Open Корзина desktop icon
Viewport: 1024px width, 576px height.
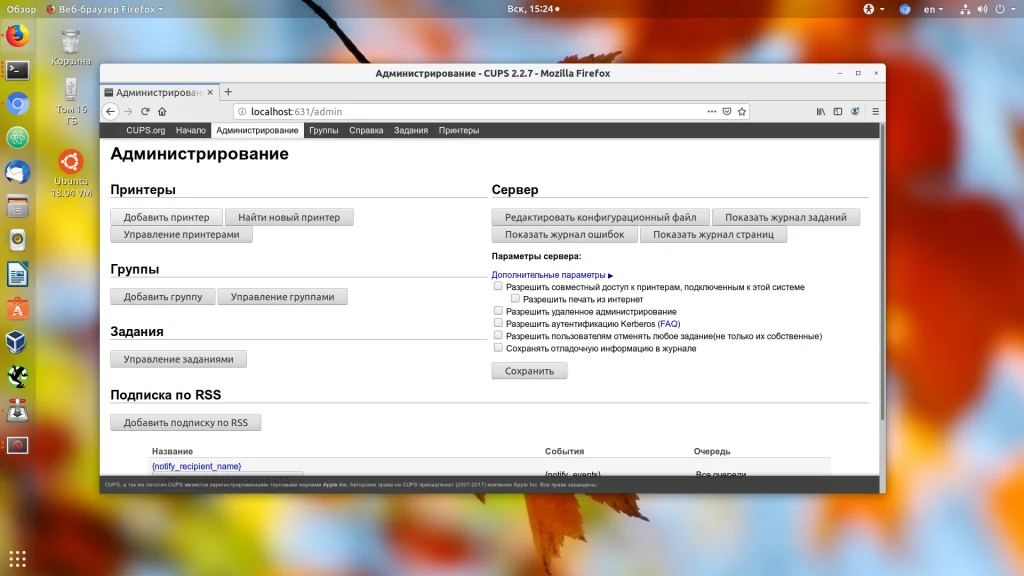pyautogui.click(x=71, y=48)
